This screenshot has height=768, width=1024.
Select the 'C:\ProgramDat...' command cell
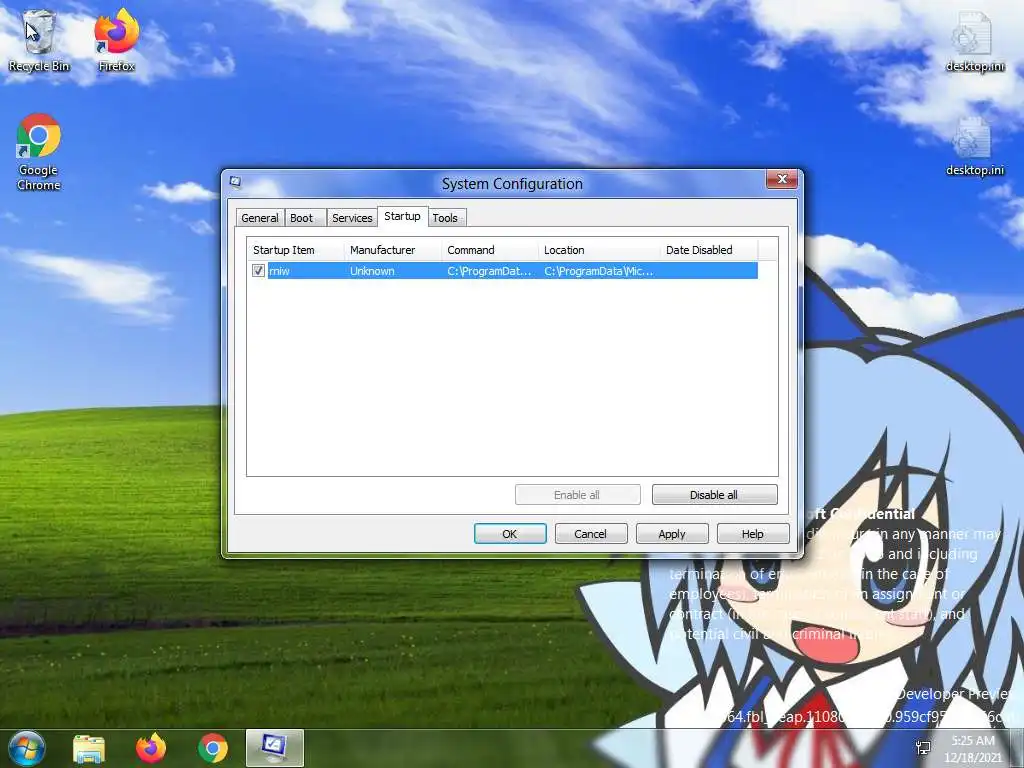click(x=489, y=271)
